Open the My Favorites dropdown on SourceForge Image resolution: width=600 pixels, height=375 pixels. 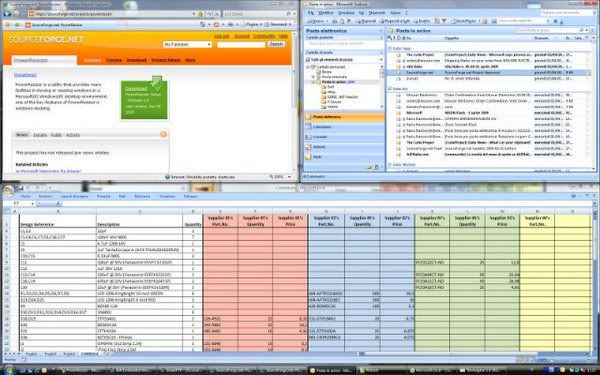(x=188, y=44)
